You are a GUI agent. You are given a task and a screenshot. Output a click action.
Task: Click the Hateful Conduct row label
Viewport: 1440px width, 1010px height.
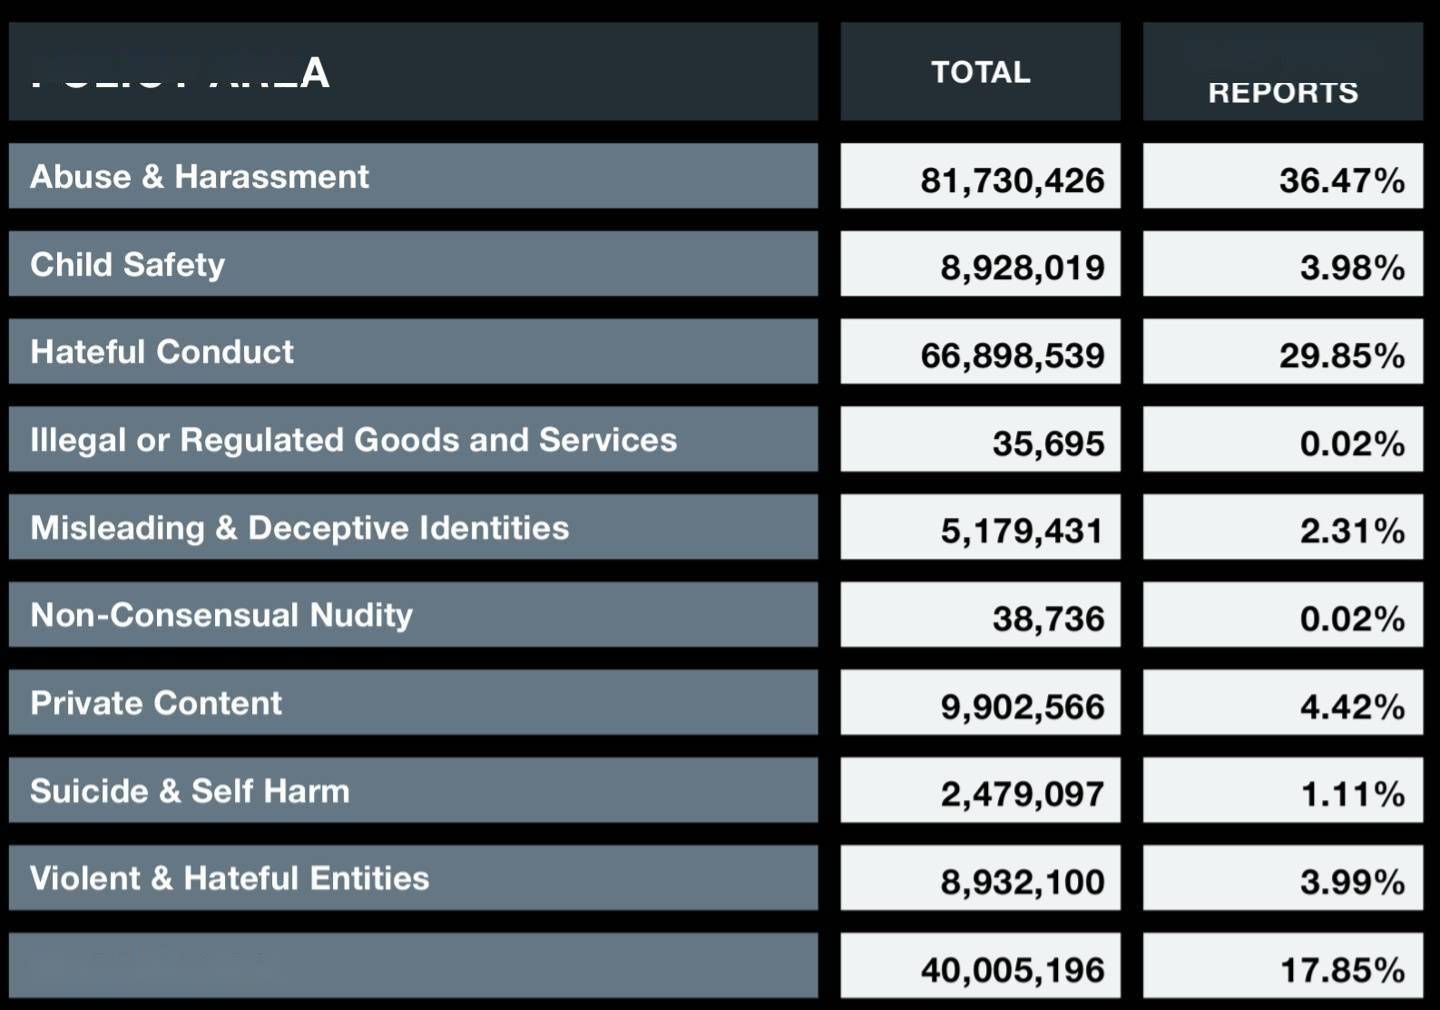pos(162,352)
